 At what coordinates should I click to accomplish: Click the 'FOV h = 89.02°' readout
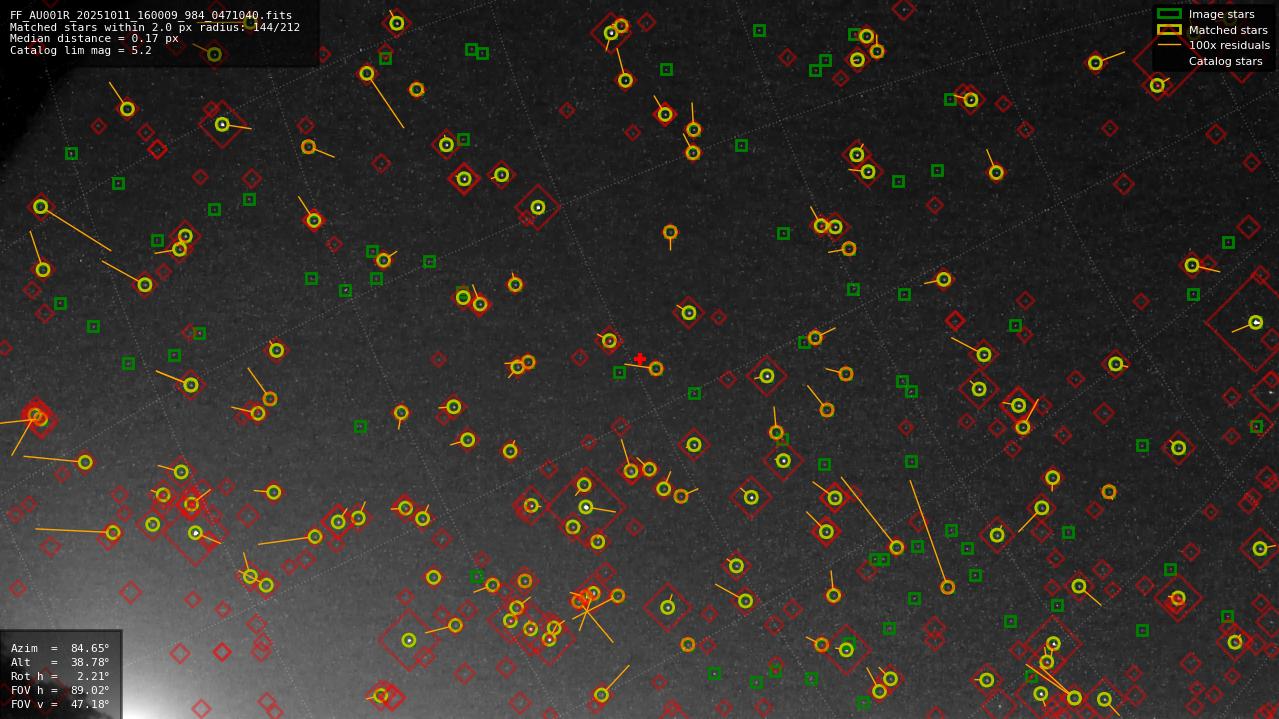(60, 690)
